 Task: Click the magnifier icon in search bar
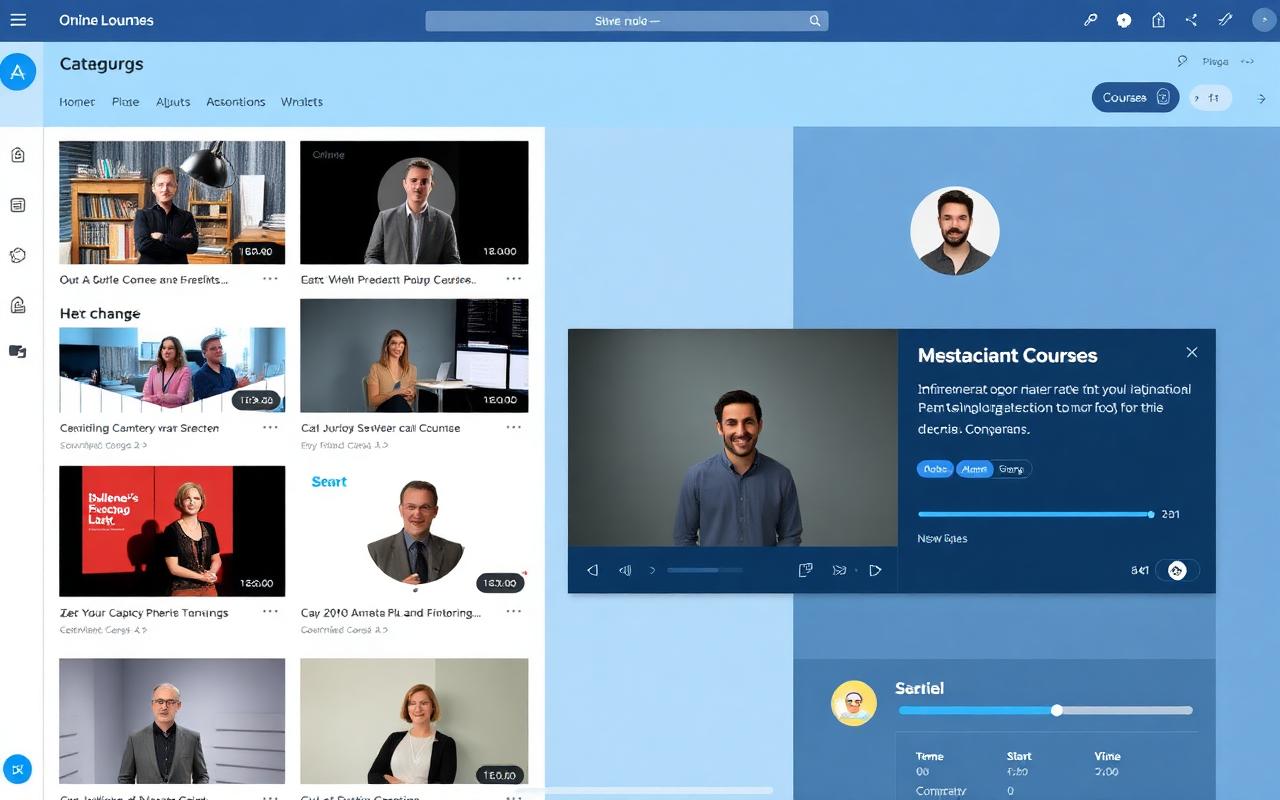click(815, 21)
